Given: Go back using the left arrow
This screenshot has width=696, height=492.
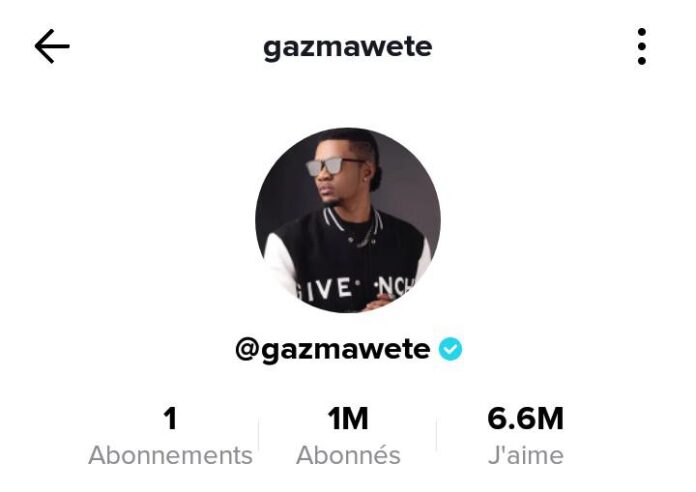Looking at the screenshot, I should [52, 46].
